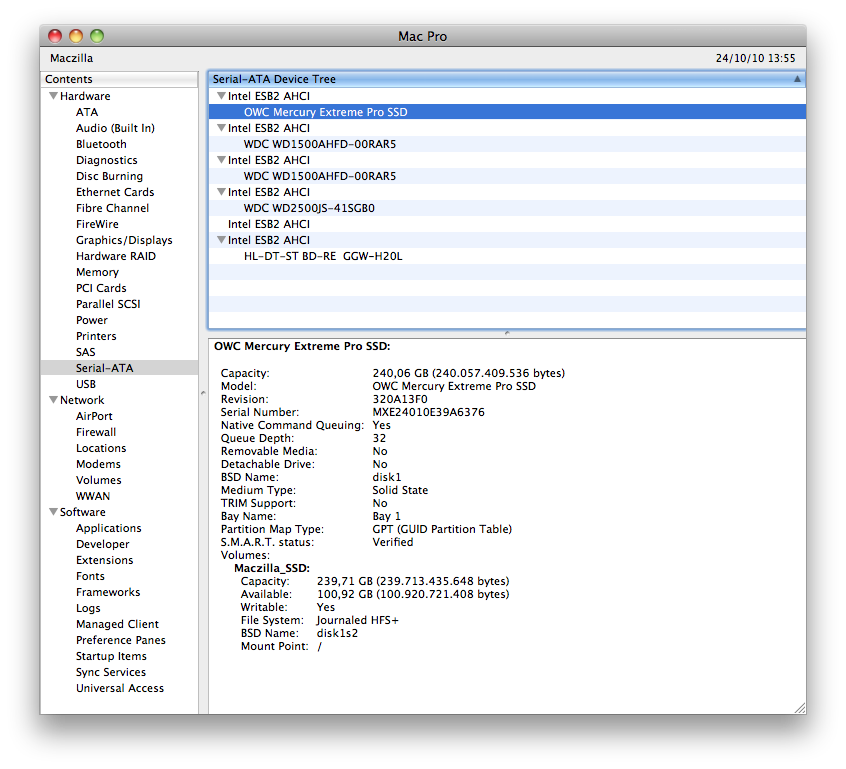The height and width of the screenshot is (769, 846).
Task: Collapse the first Intel ESB2 AHCI node
Action: (x=220, y=95)
